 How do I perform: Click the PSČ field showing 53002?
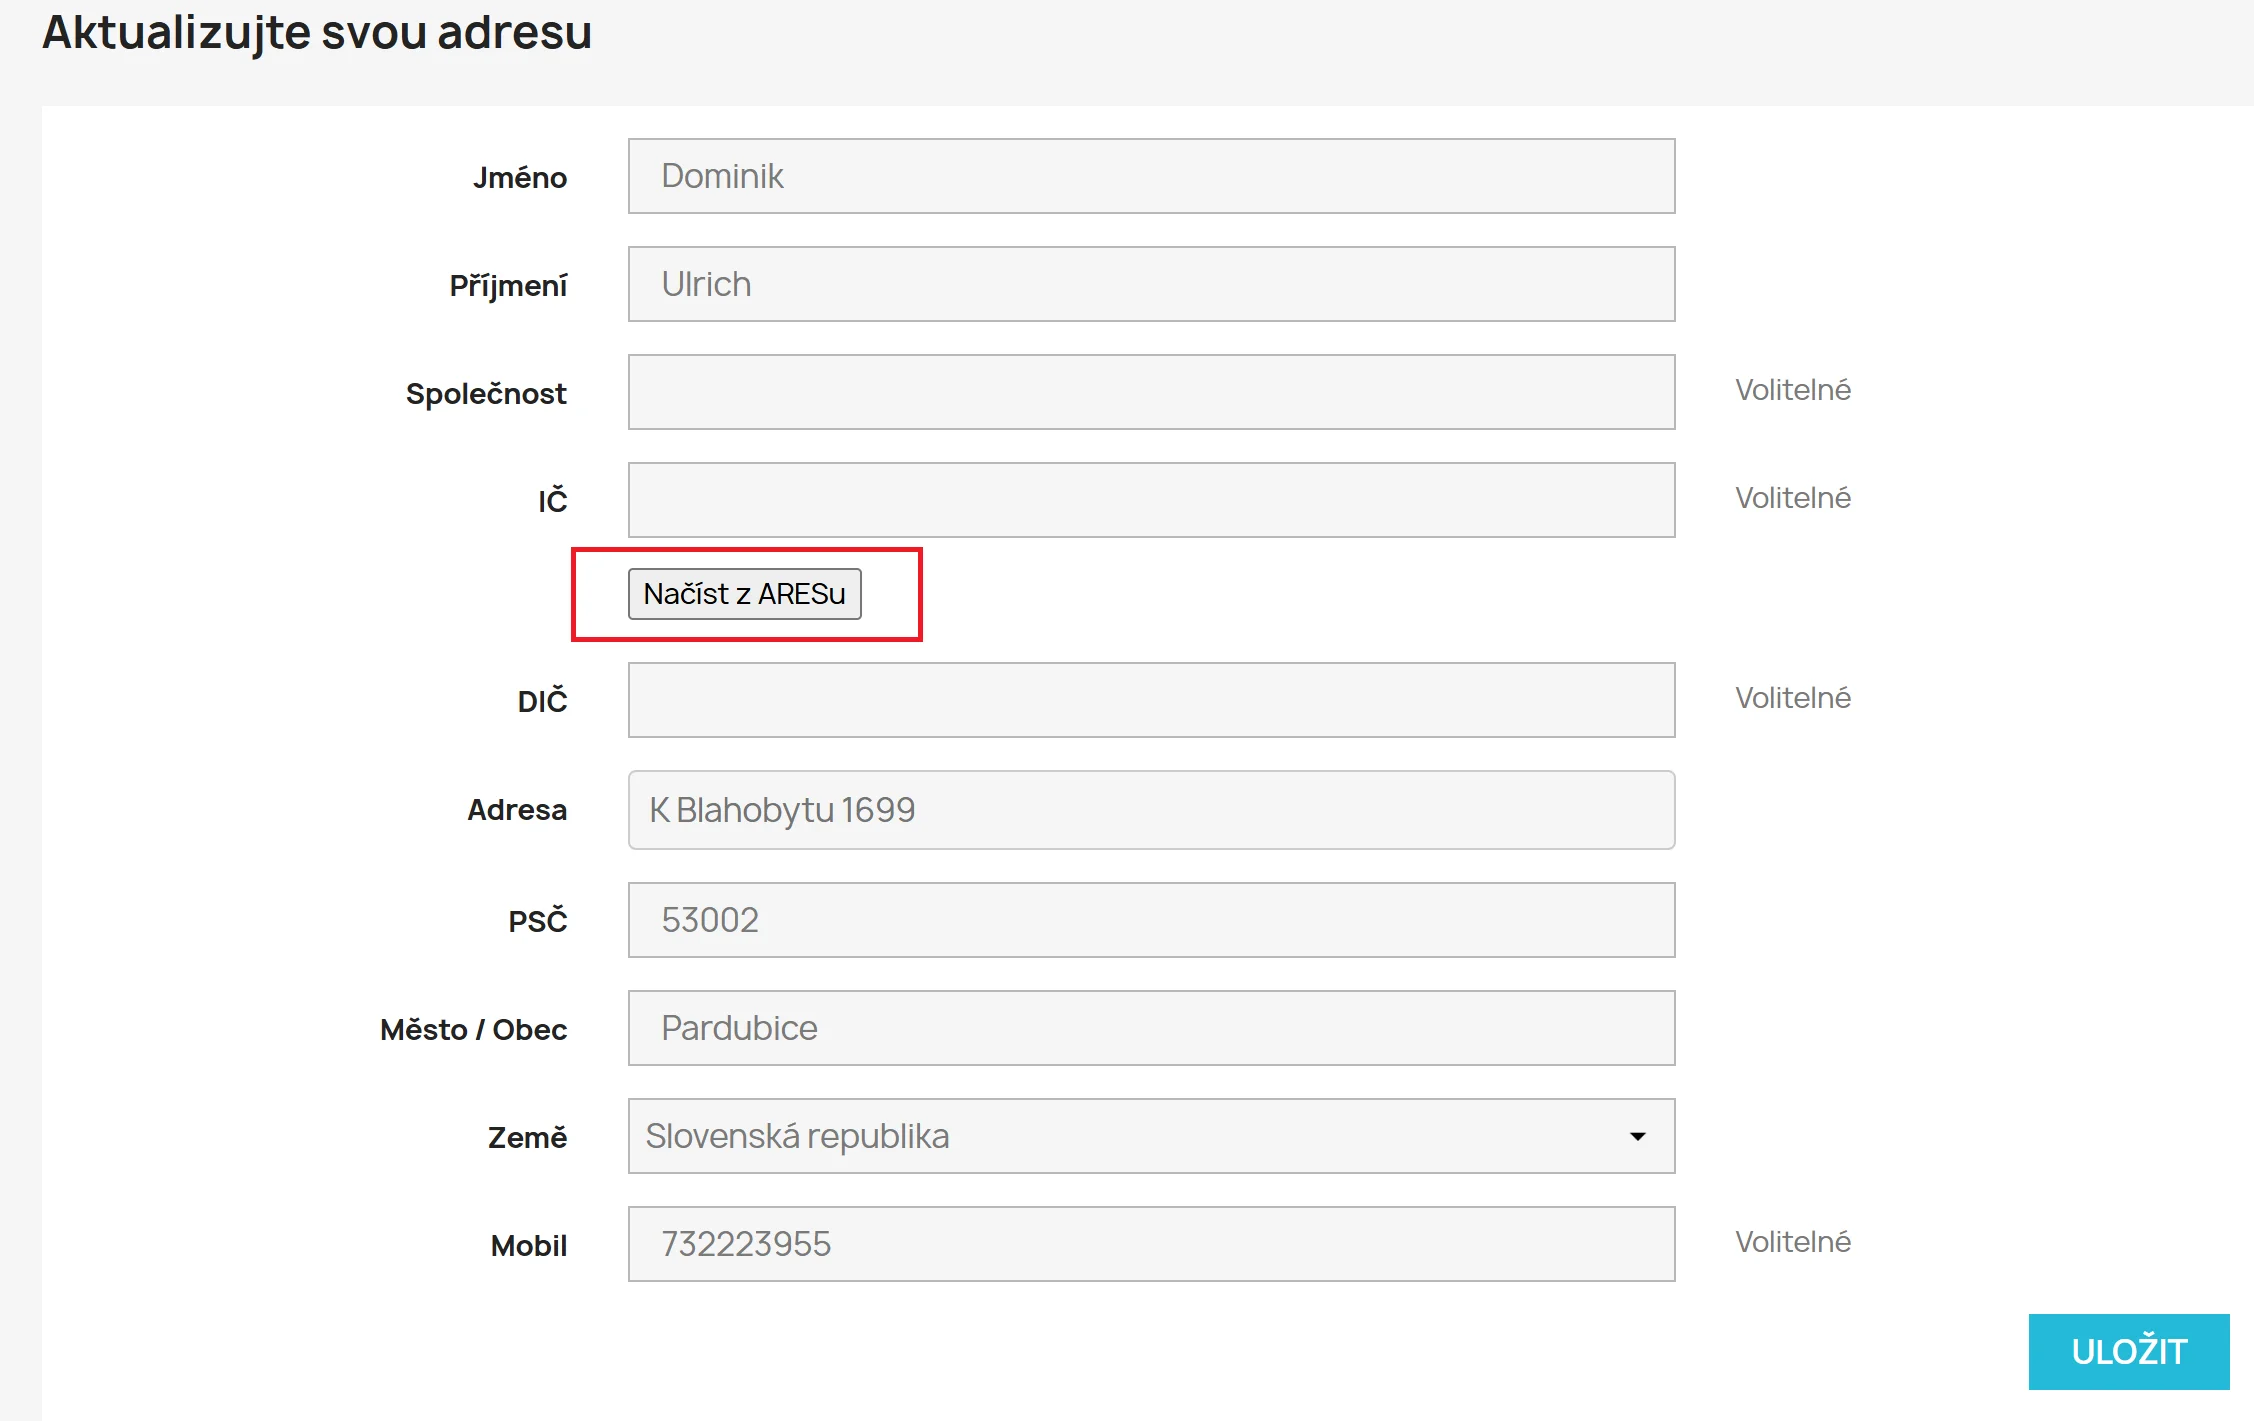point(1151,920)
